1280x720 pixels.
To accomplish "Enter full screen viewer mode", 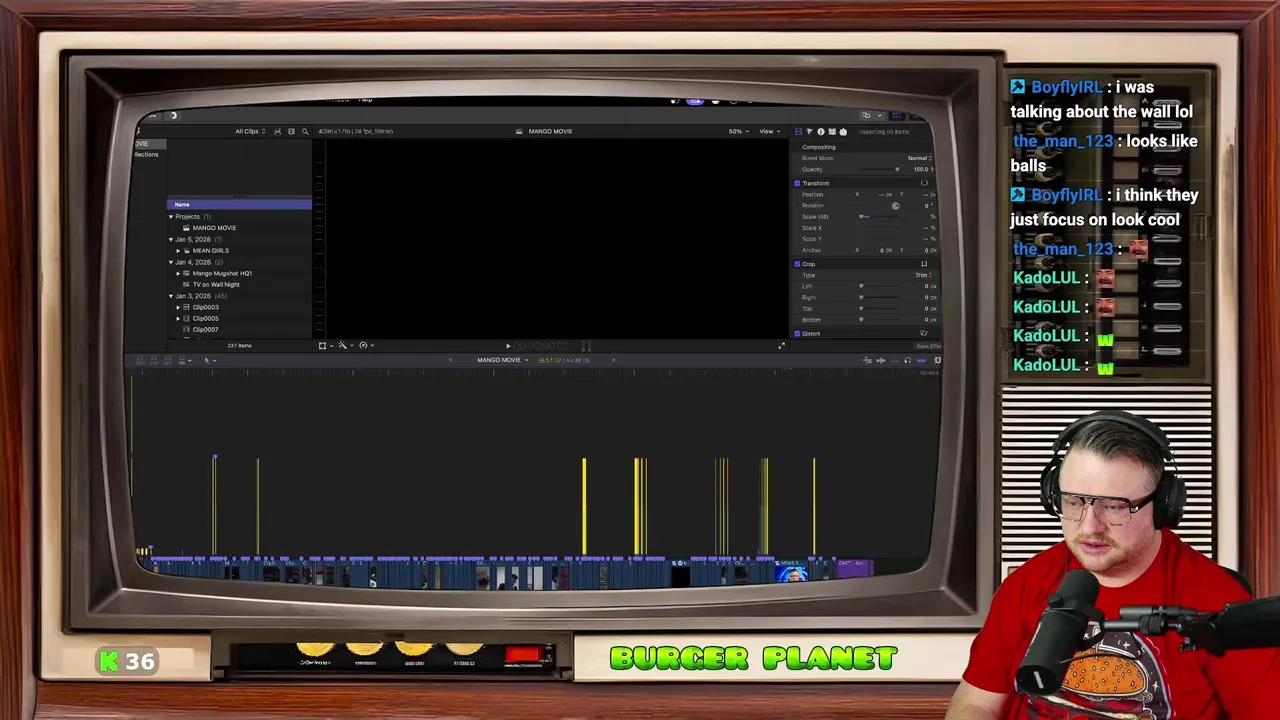I will (782, 345).
